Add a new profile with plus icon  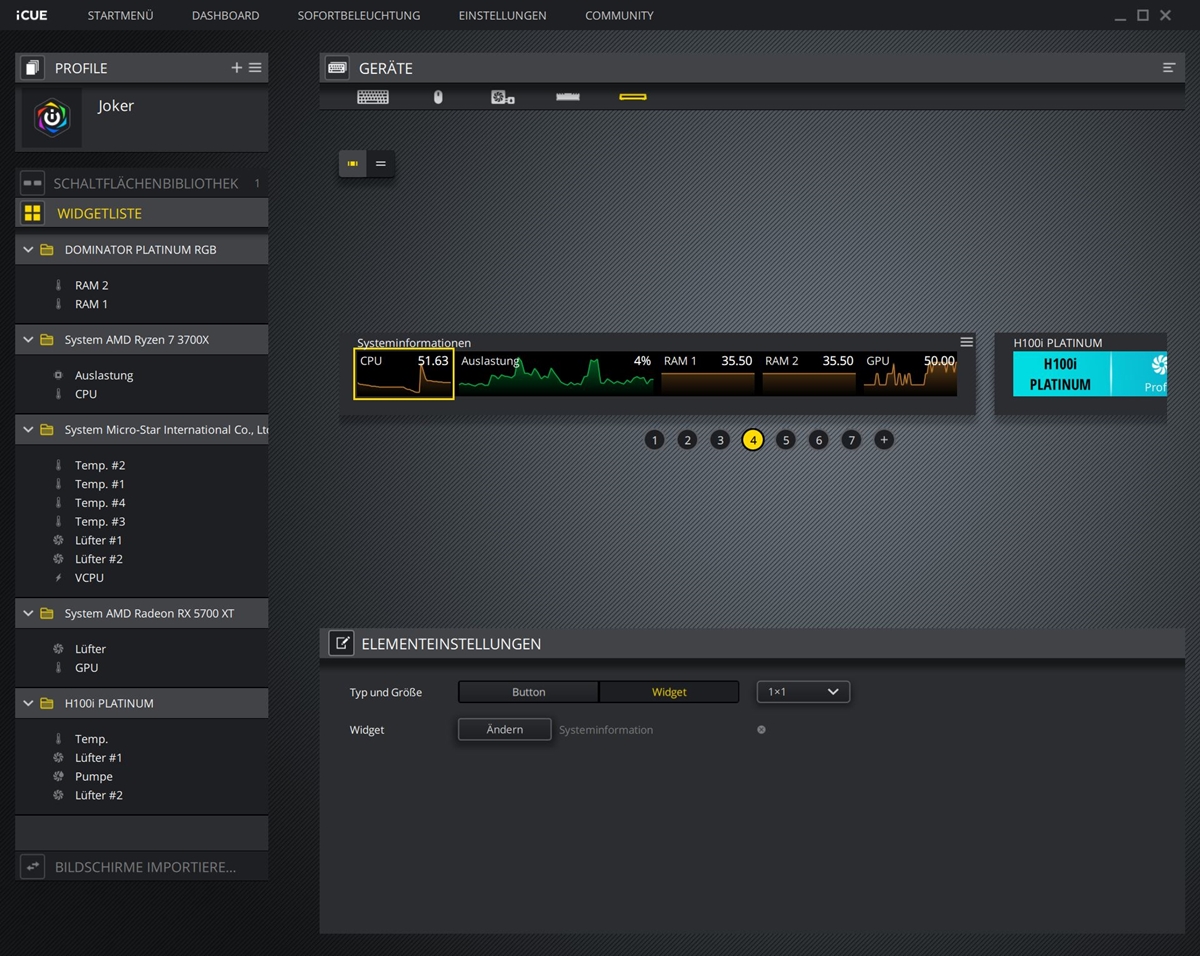pos(237,68)
